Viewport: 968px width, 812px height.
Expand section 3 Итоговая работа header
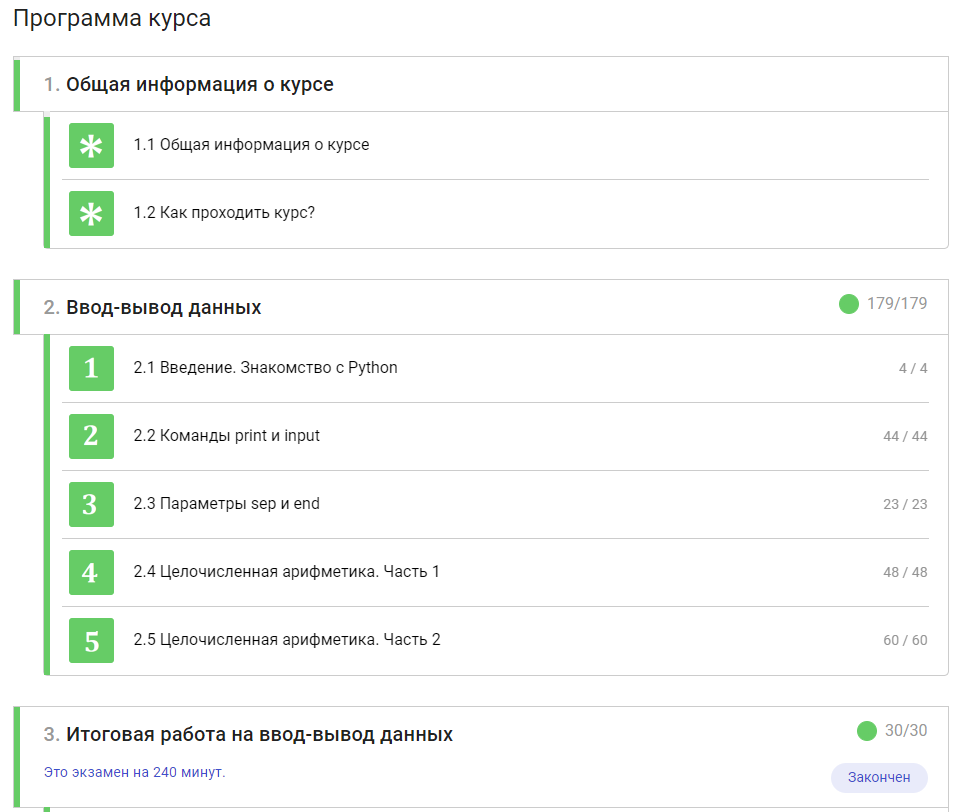coord(259,735)
